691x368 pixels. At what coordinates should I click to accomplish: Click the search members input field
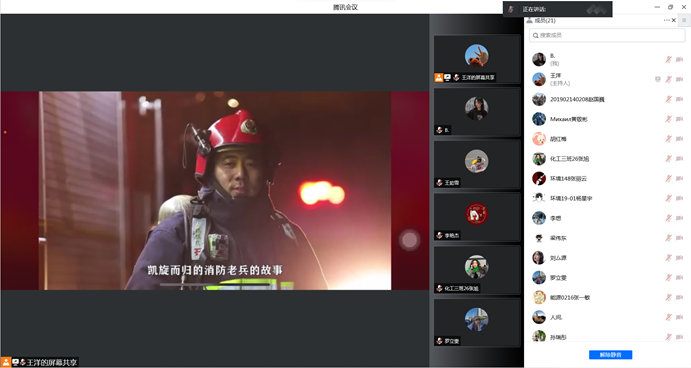tap(607, 35)
